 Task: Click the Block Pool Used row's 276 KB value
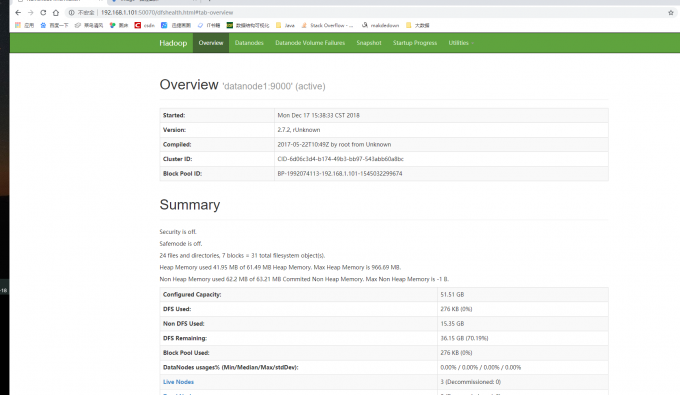pyautogui.click(x=456, y=353)
